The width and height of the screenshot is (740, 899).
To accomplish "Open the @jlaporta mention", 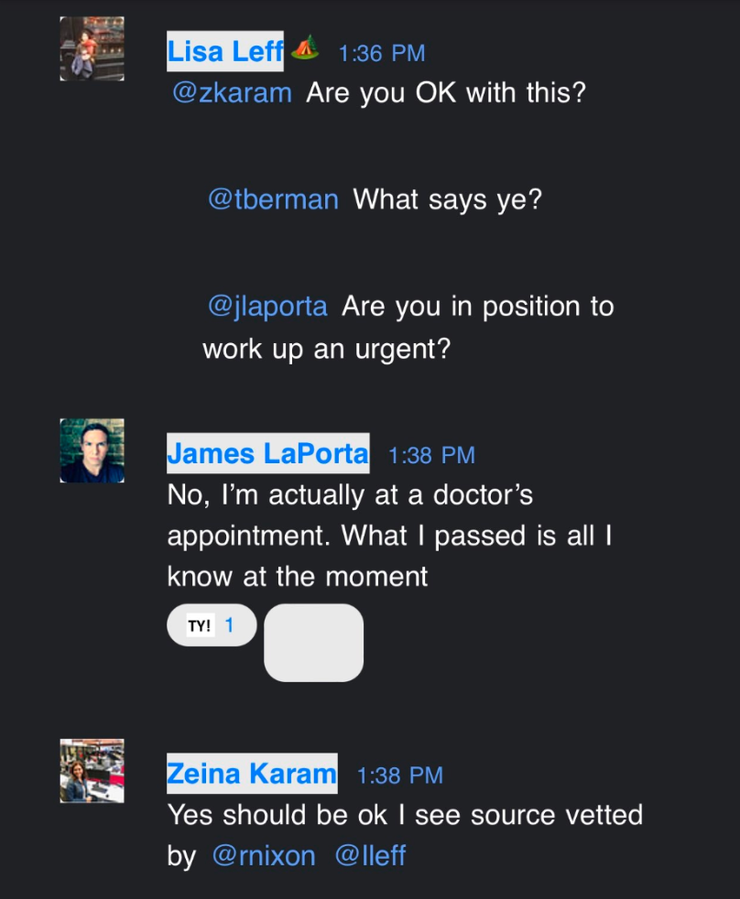I will [x=267, y=306].
